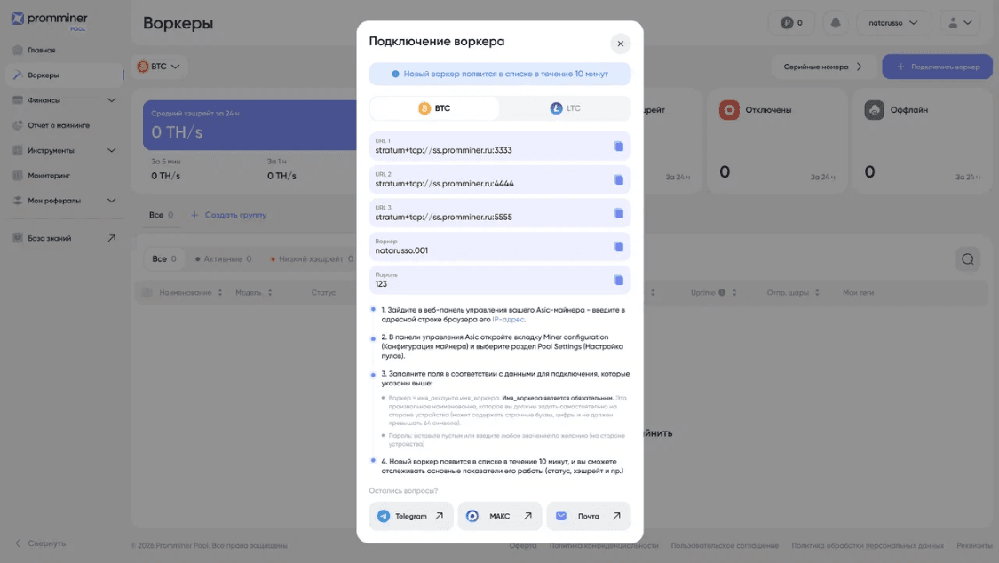
Task: Tick the select-all checkbox in table header
Action: (147, 293)
